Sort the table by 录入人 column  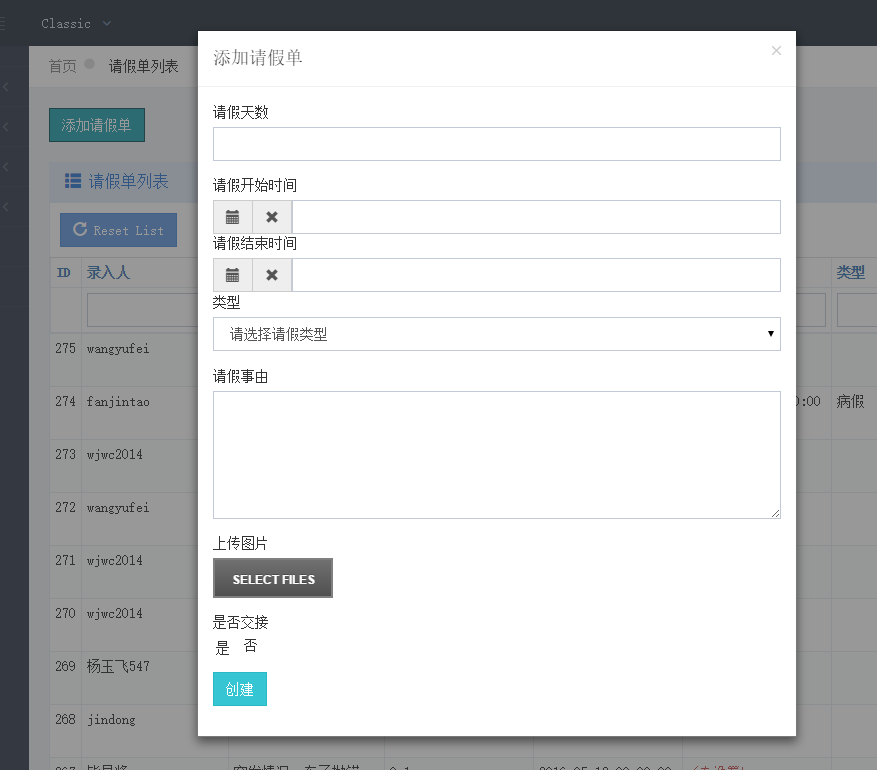click(108, 272)
